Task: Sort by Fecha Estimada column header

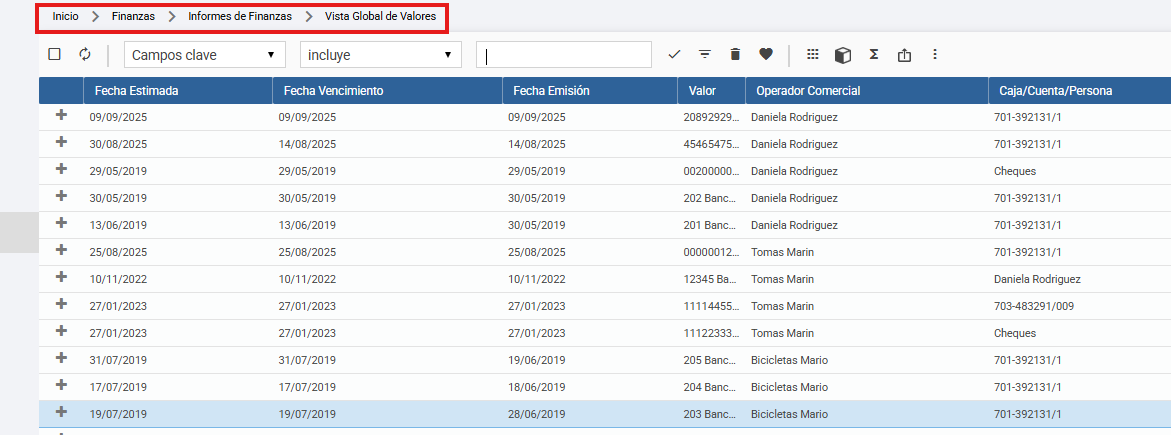Action: pos(178,90)
